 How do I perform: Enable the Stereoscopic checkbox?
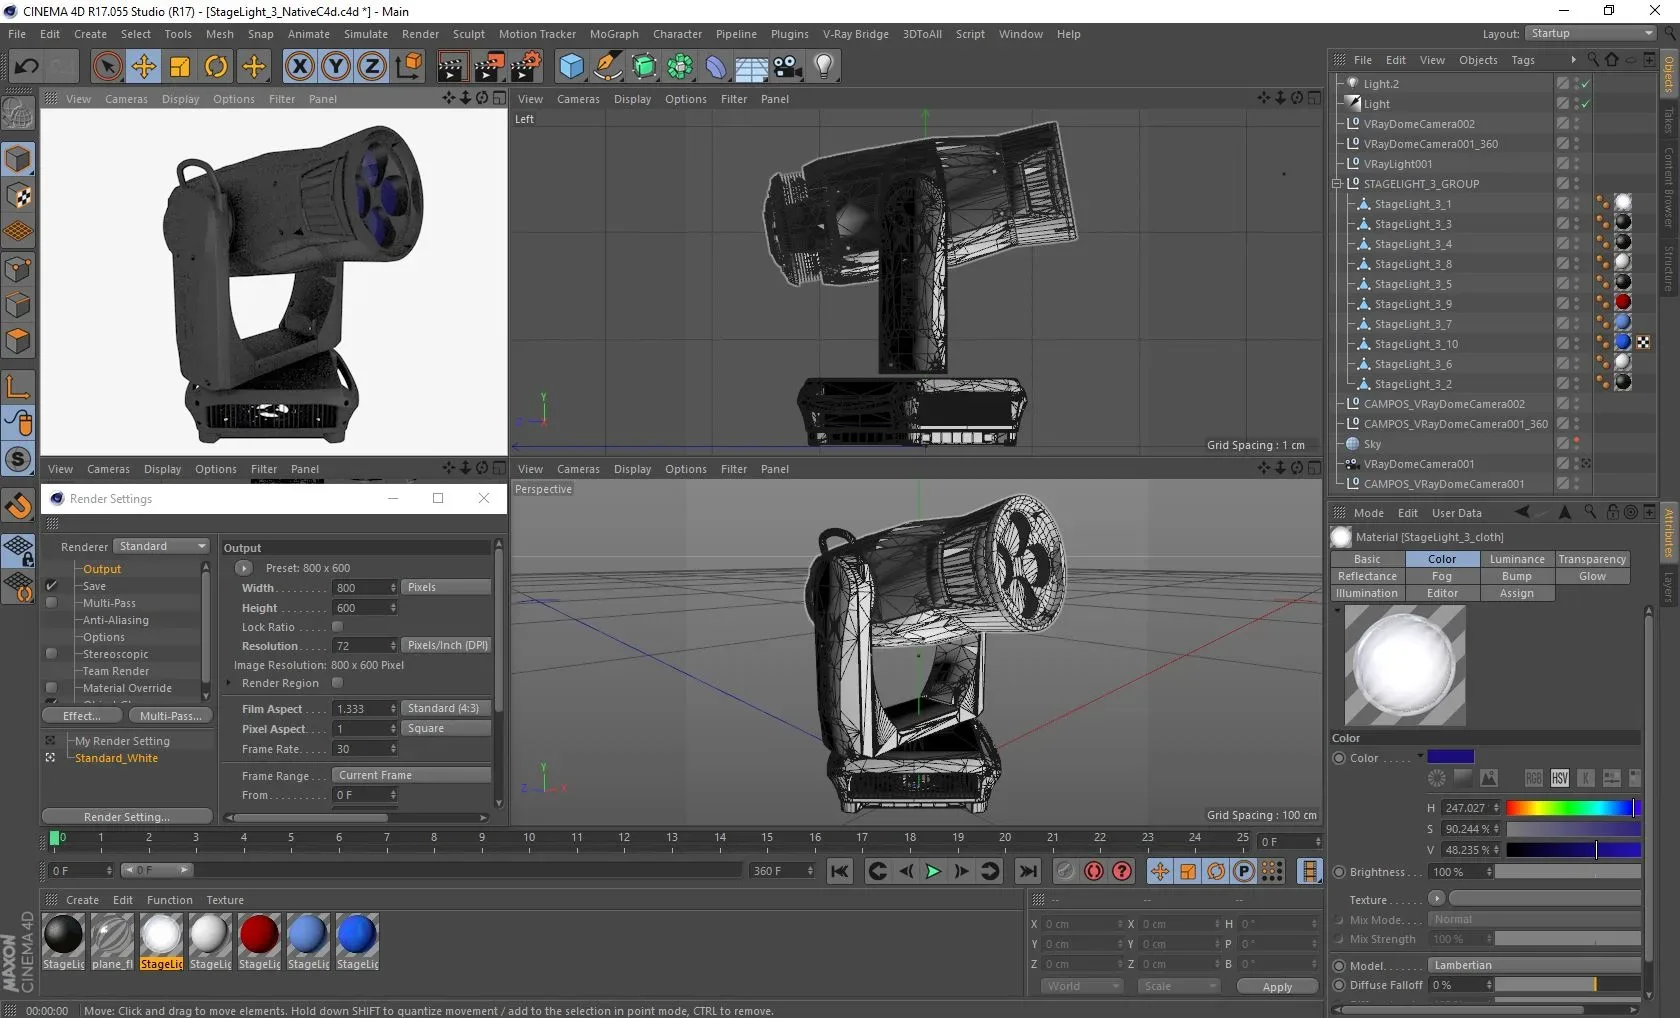pos(51,654)
